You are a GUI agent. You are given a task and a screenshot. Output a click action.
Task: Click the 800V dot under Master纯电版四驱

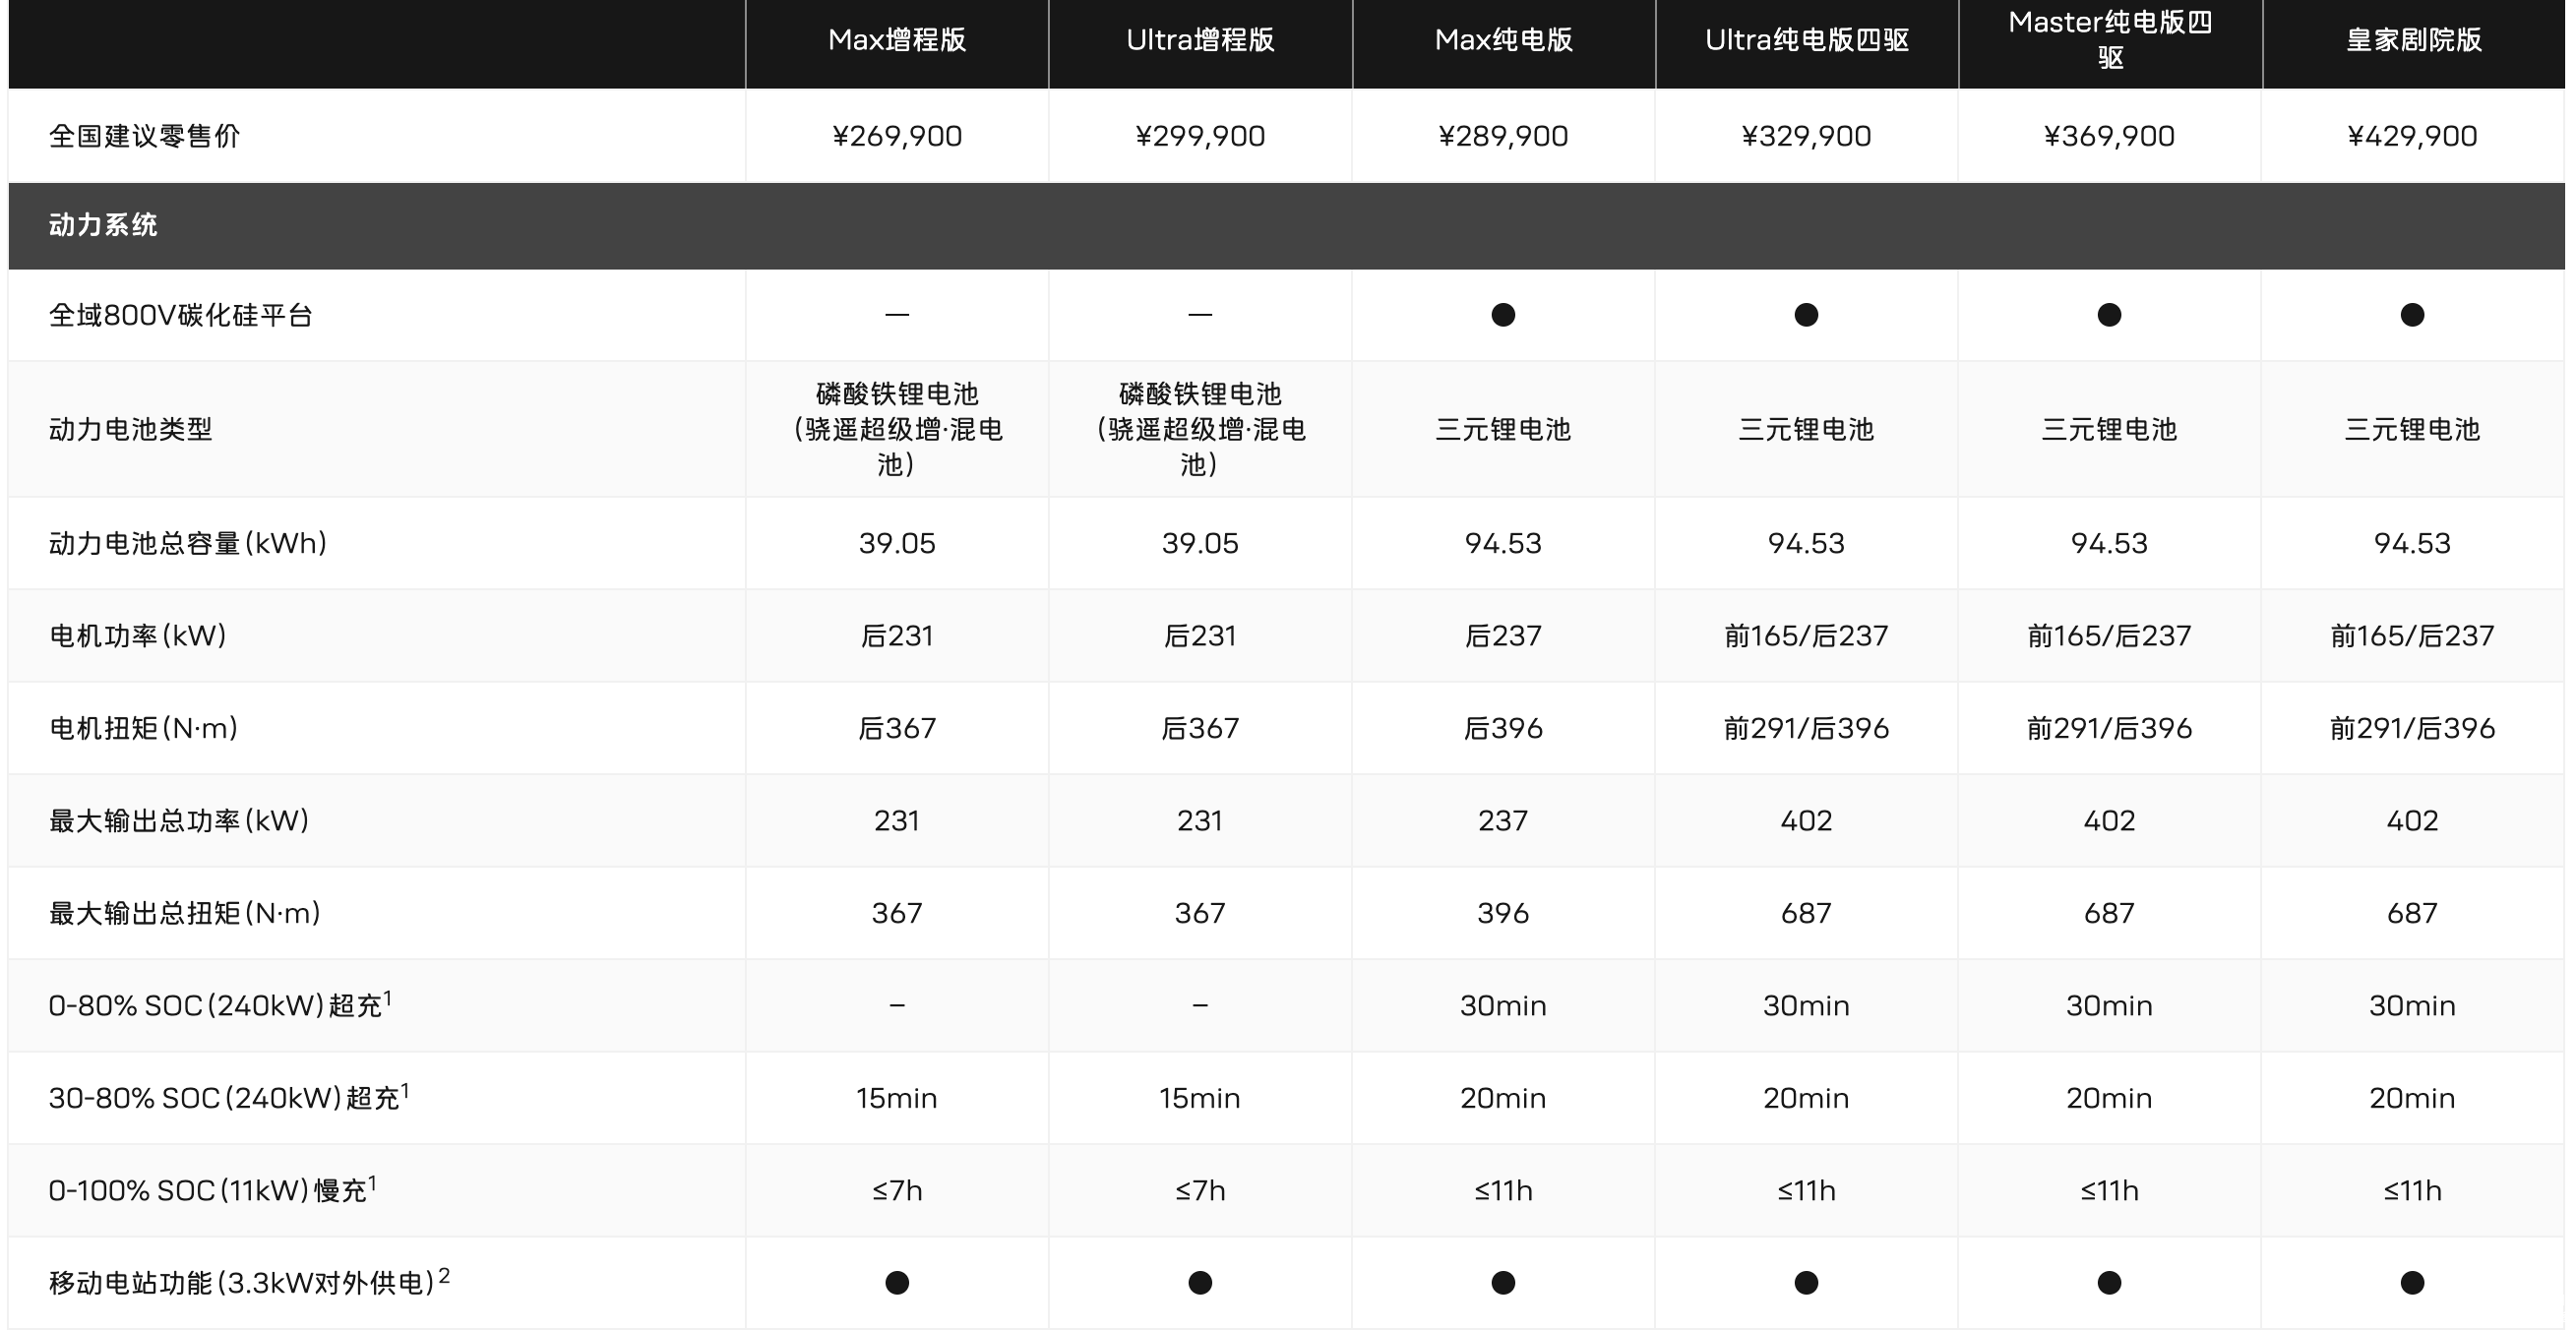[x=2109, y=315]
